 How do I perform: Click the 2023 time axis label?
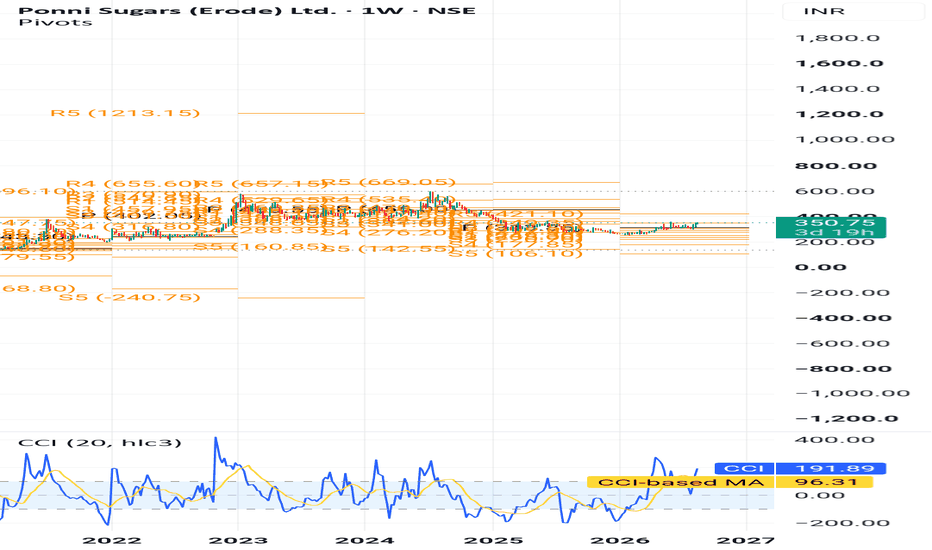click(x=238, y=540)
